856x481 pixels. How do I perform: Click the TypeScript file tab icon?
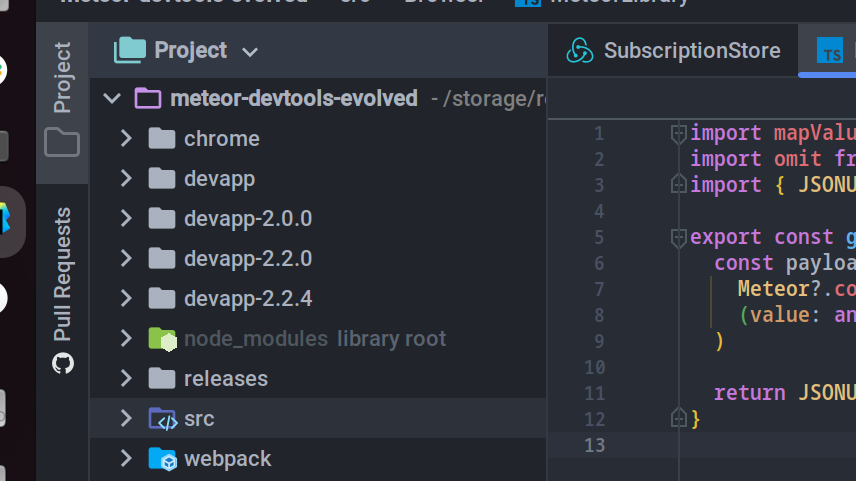coord(830,52)
